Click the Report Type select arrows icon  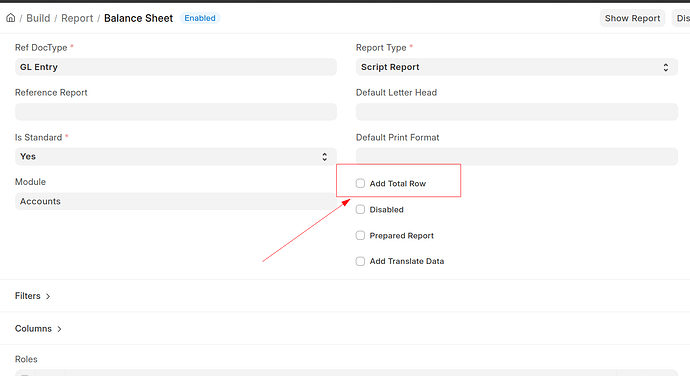pyautogui.click(x=666, y=67)
